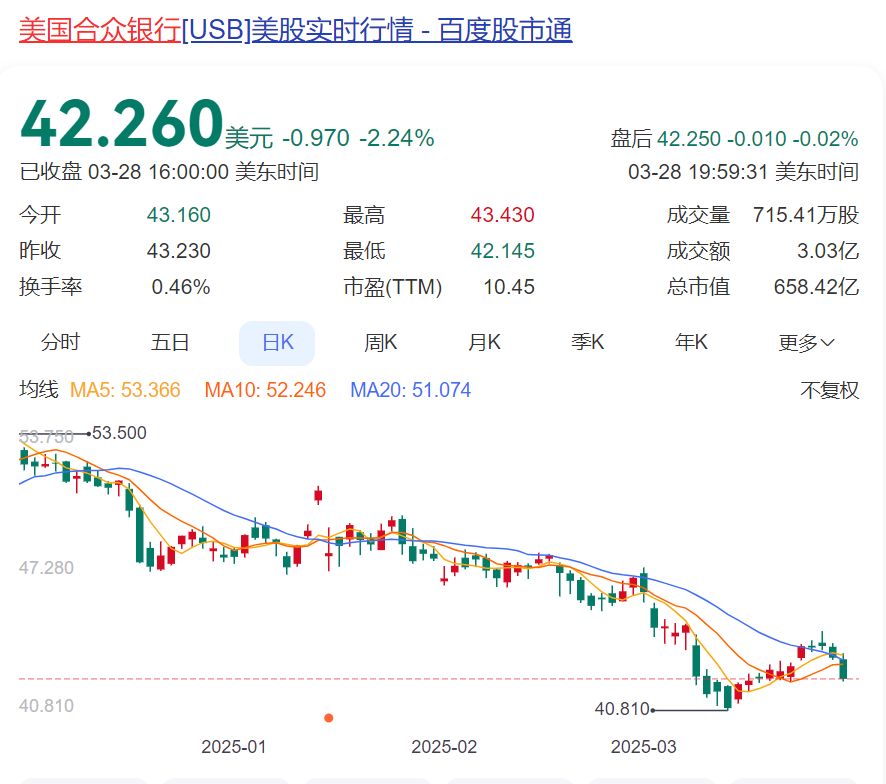Image resolution: width=886 pixels, height=784 pixels.
Task: Switch to the 五日 chart tab
Action: point(170,343)
